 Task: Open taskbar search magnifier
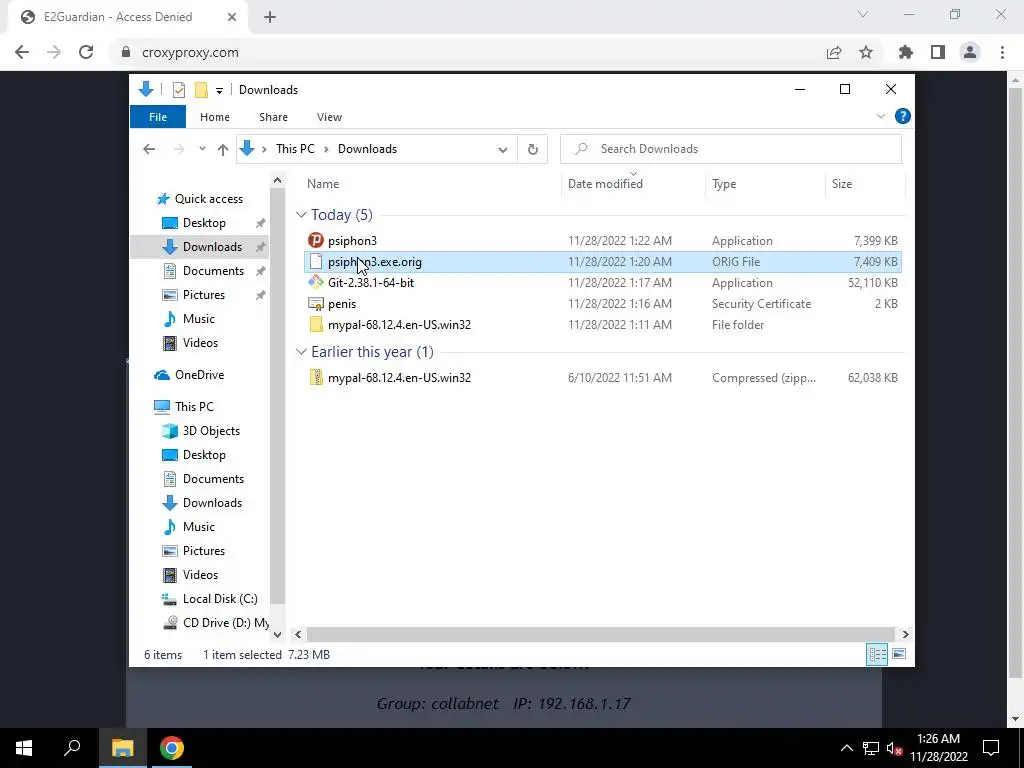72,748
